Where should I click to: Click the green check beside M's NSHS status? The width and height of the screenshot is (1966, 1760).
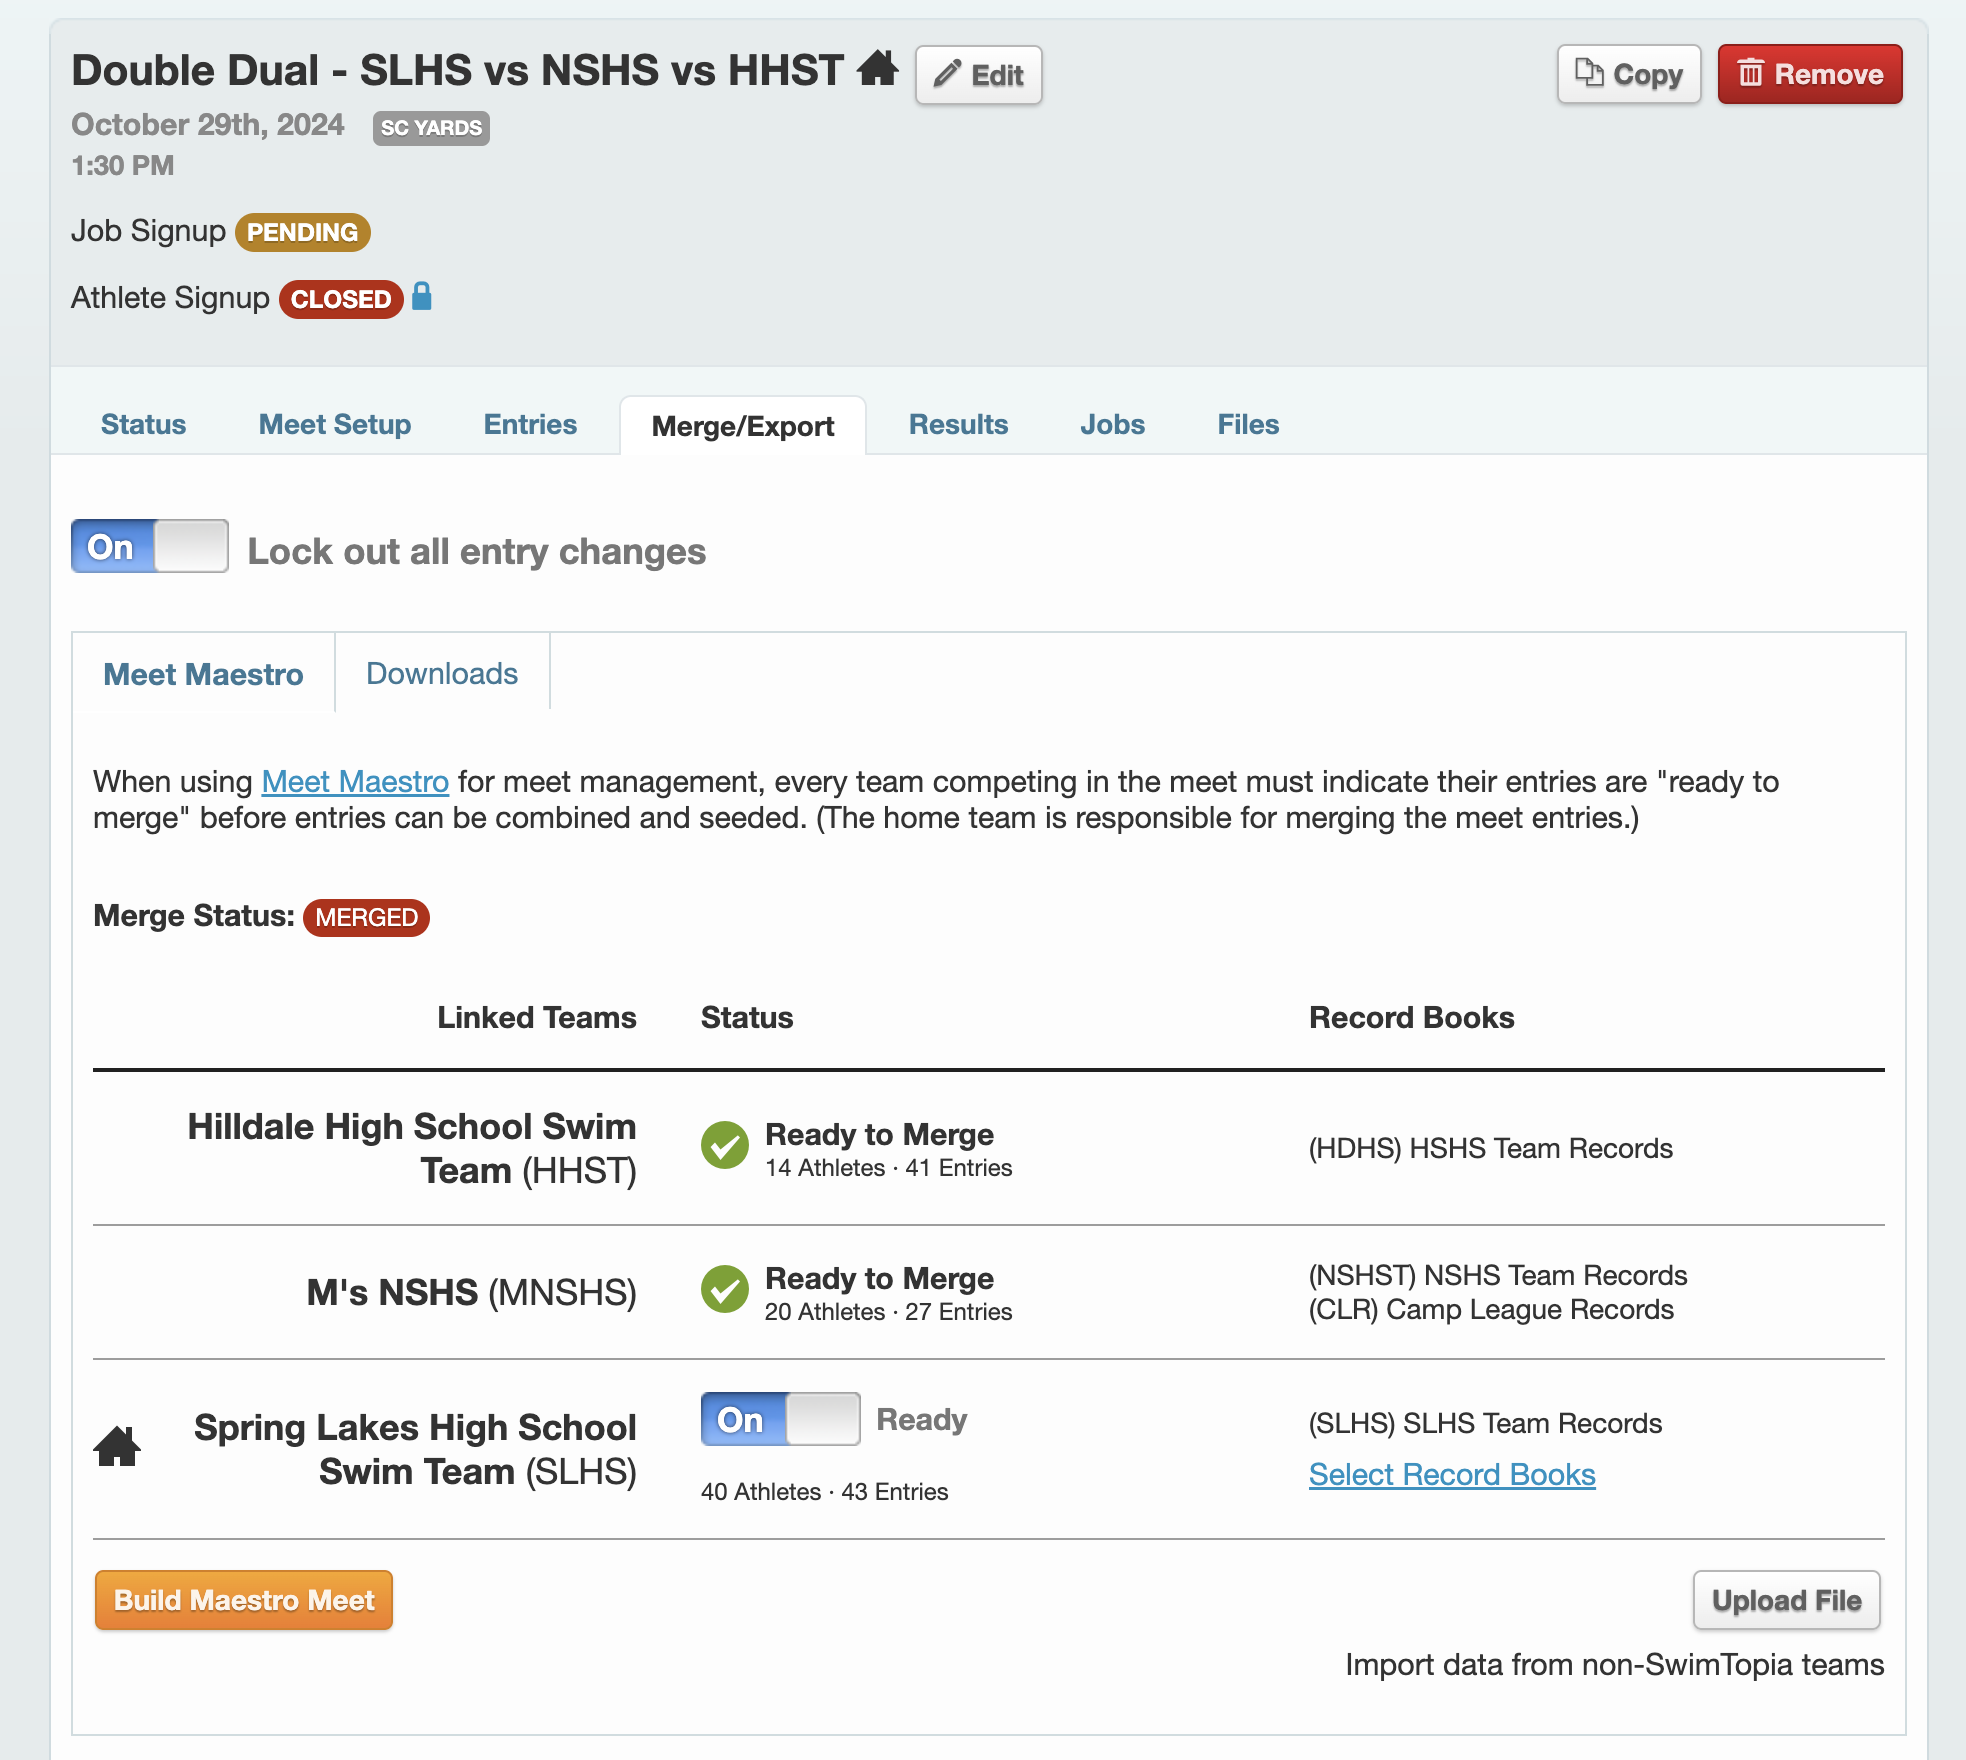pos(725,1291)
